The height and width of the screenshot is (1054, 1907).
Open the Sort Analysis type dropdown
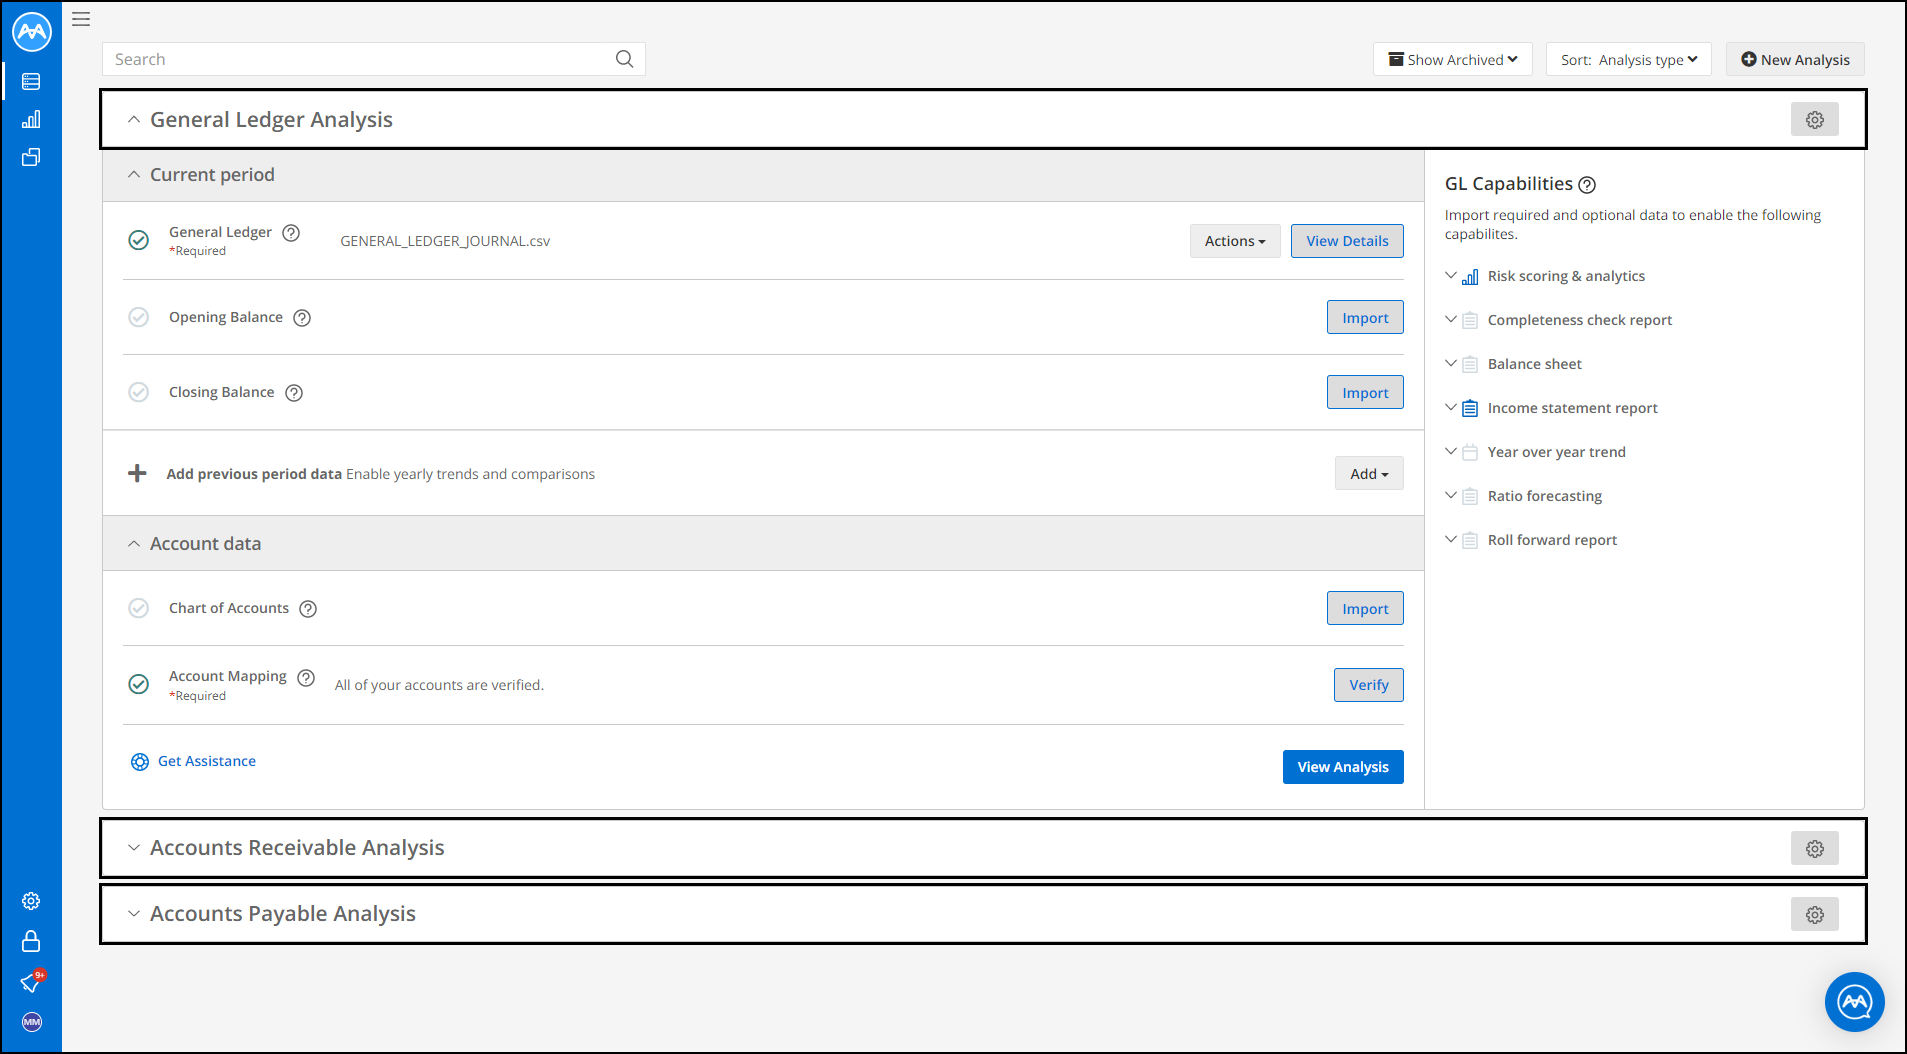click(1629, 59)
